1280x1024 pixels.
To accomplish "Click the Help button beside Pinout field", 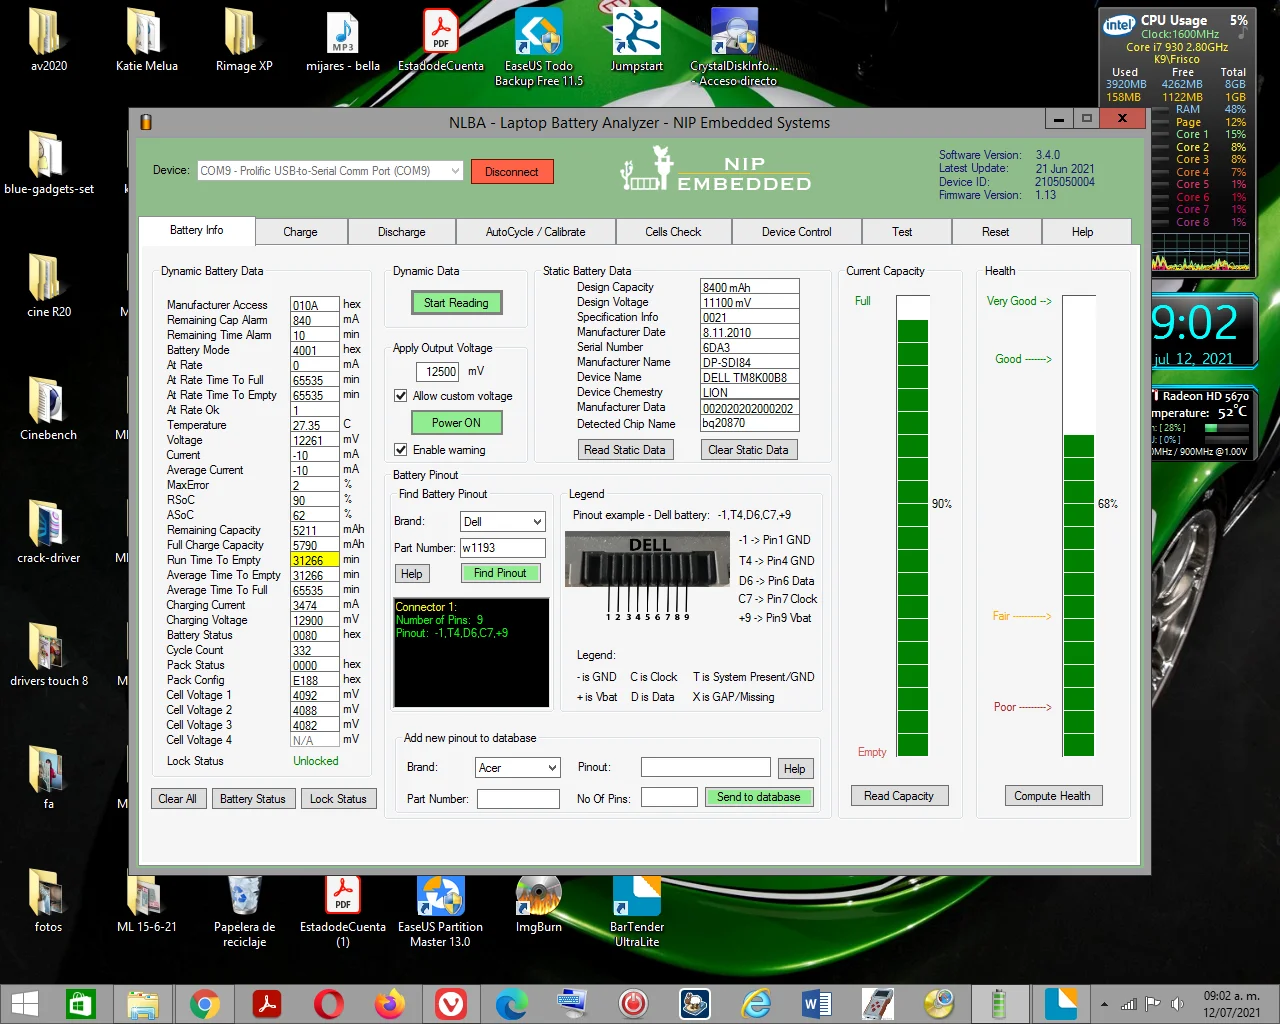I will pyautogui.click(x=795, y=769).
